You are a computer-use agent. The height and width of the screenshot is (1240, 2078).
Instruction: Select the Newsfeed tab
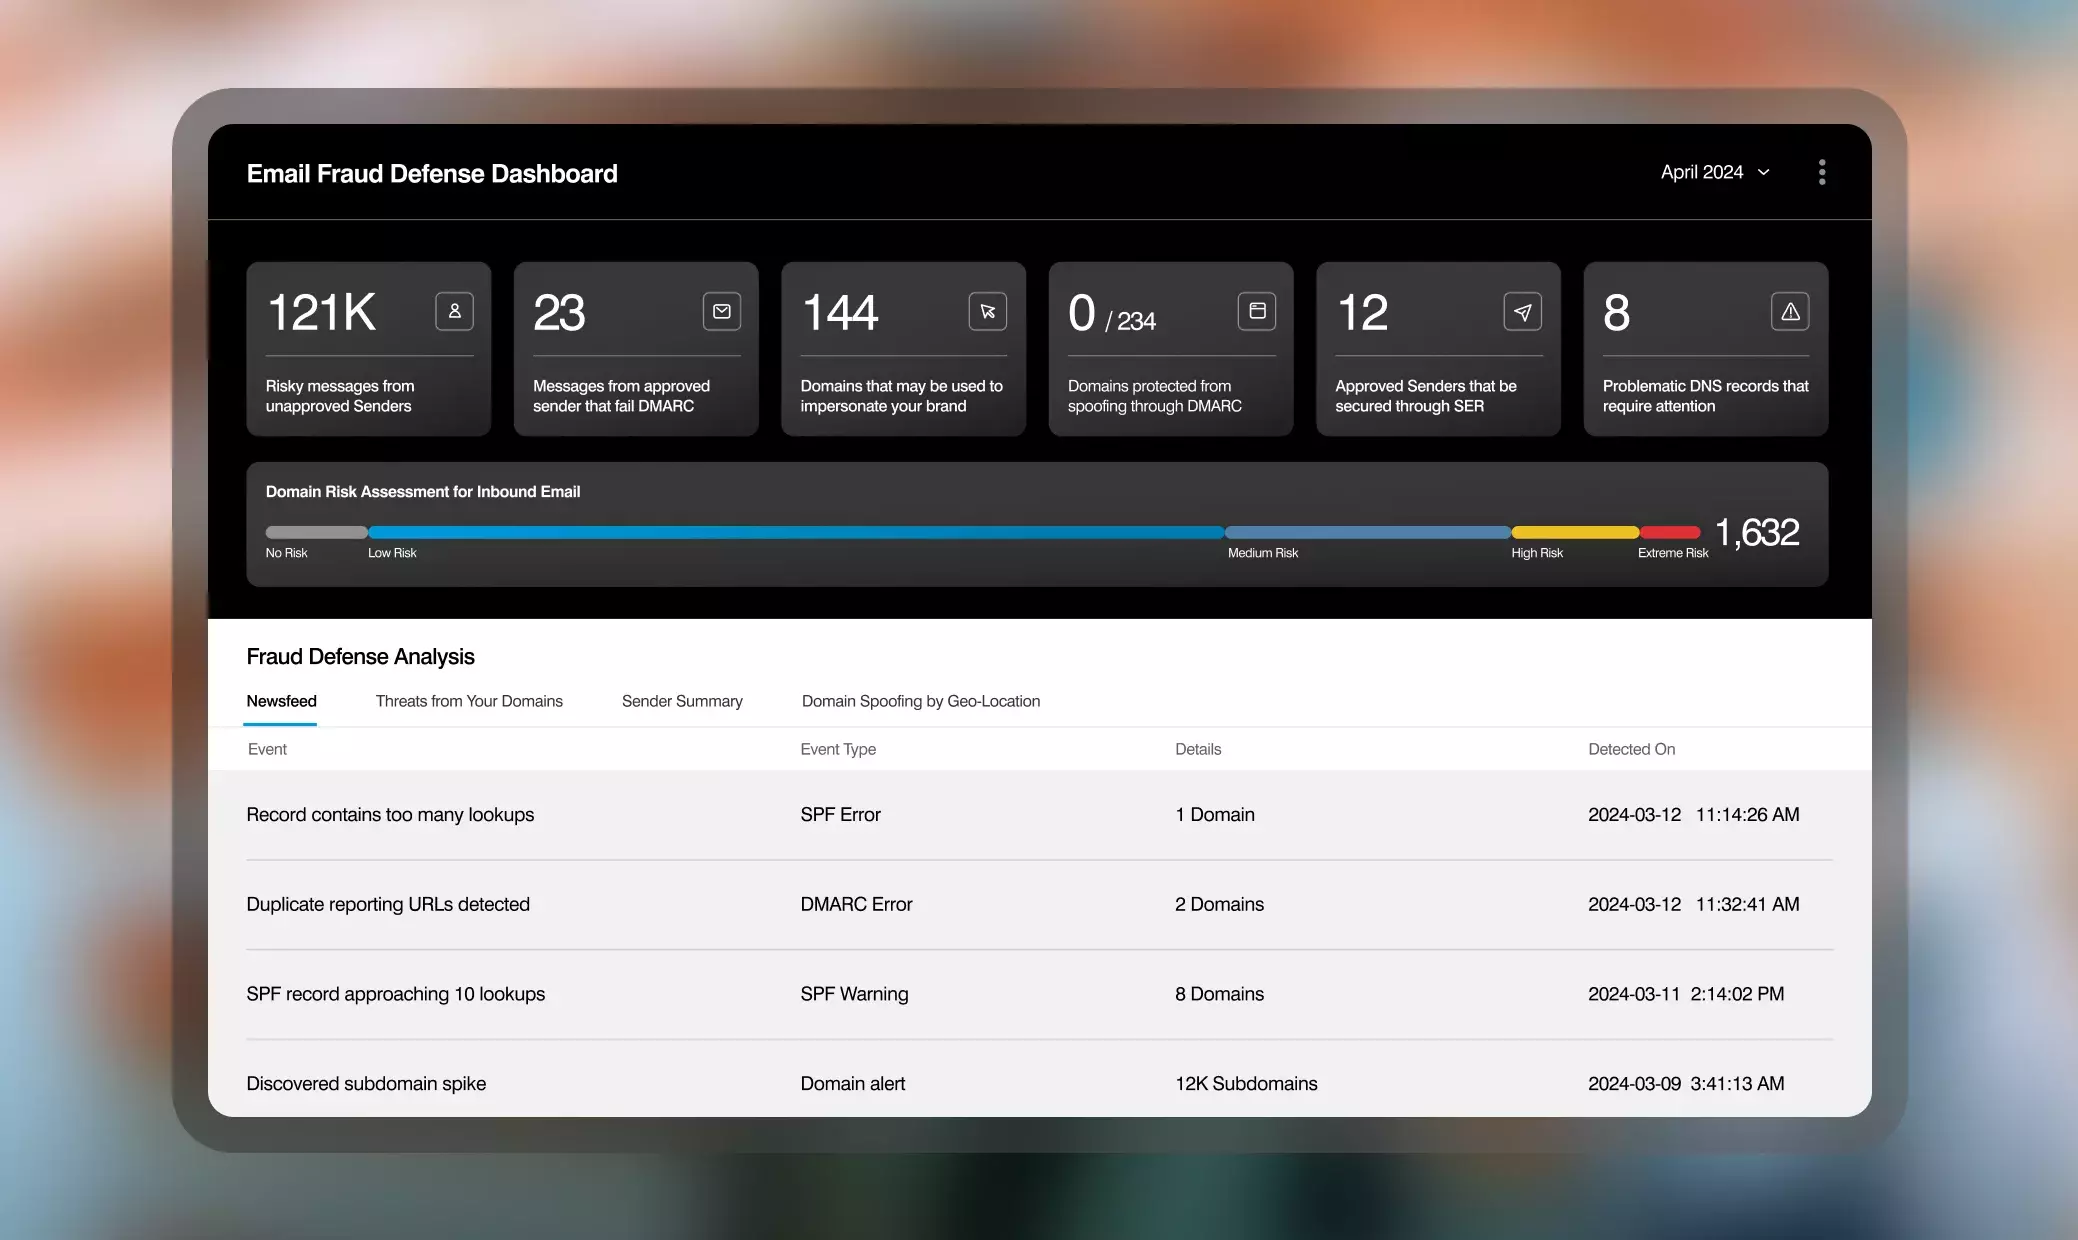pyautogui.click(x=281, y=701)
